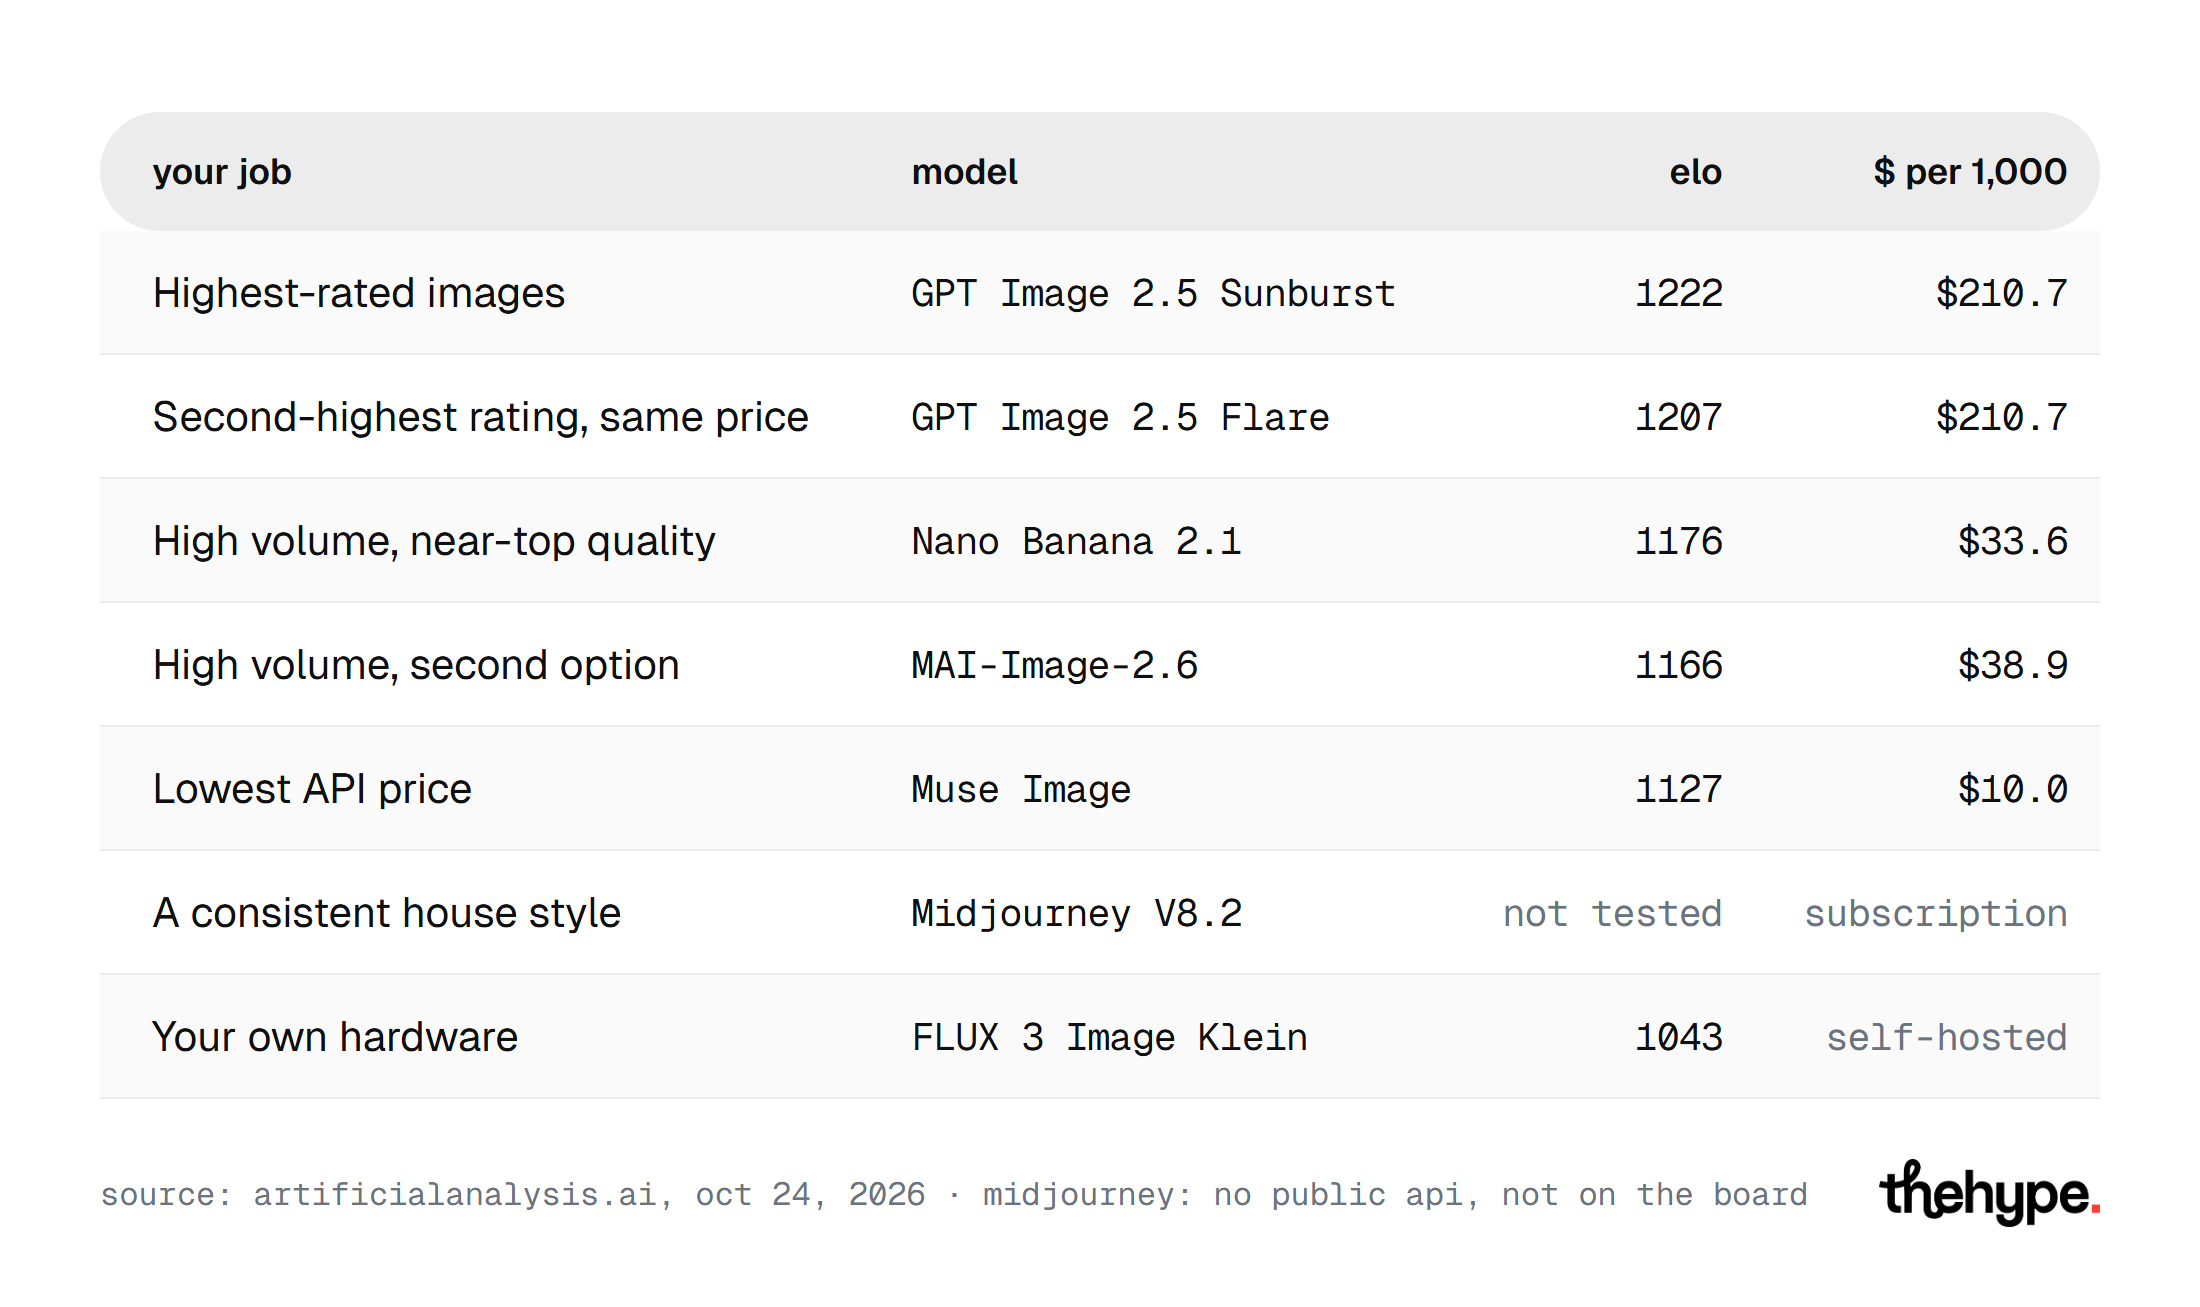Click the 'model' column header
The height and width of the screenshot is (1307, 2200).
click(x=964, y=172)
